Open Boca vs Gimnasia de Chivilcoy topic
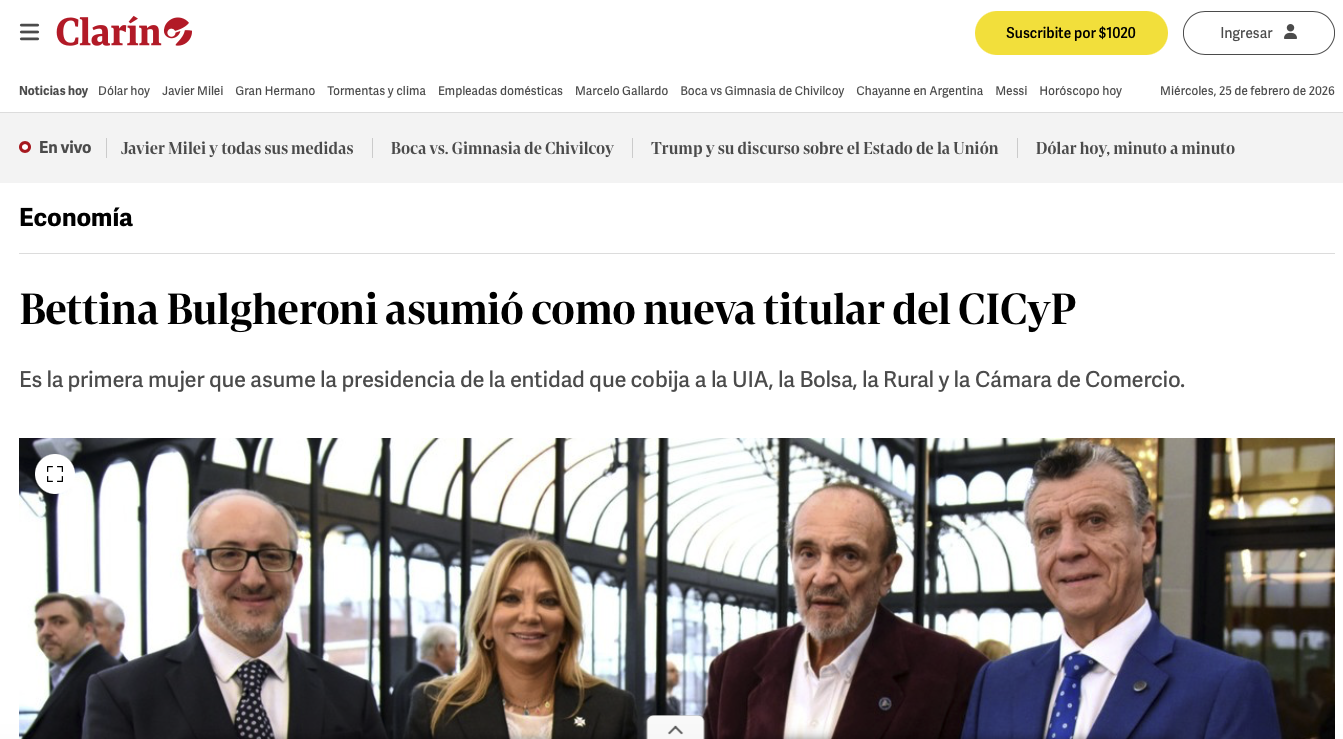1343x739 pixels. click(762, 91)
